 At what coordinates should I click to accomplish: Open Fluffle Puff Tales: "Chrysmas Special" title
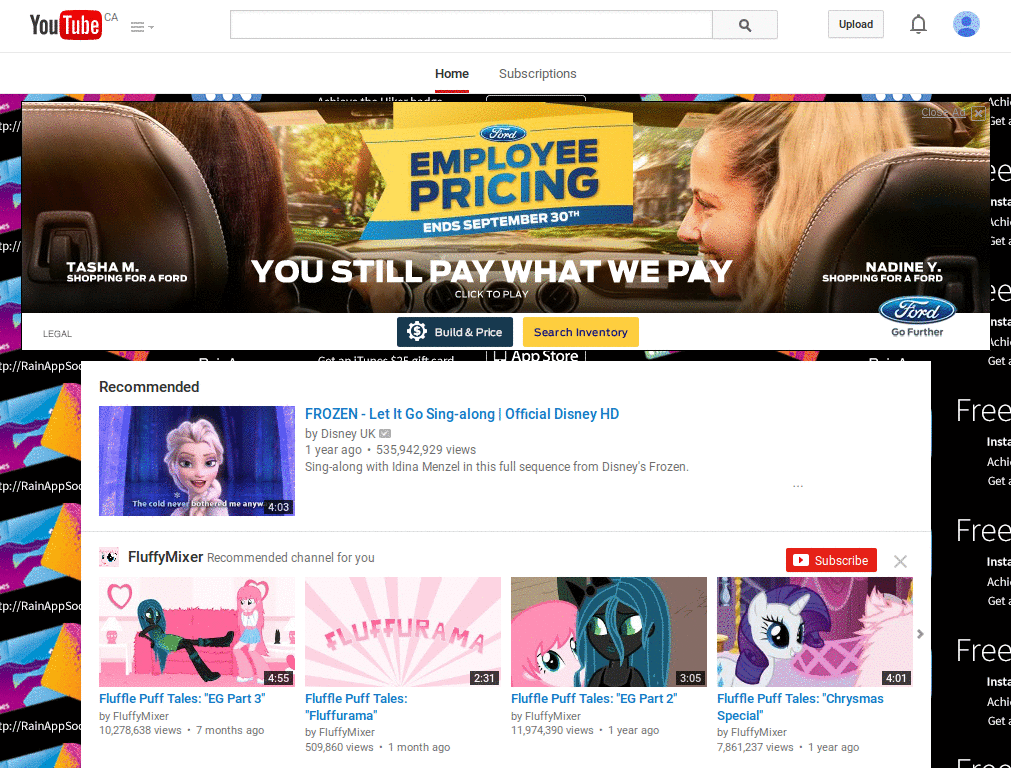coord(800,707)
